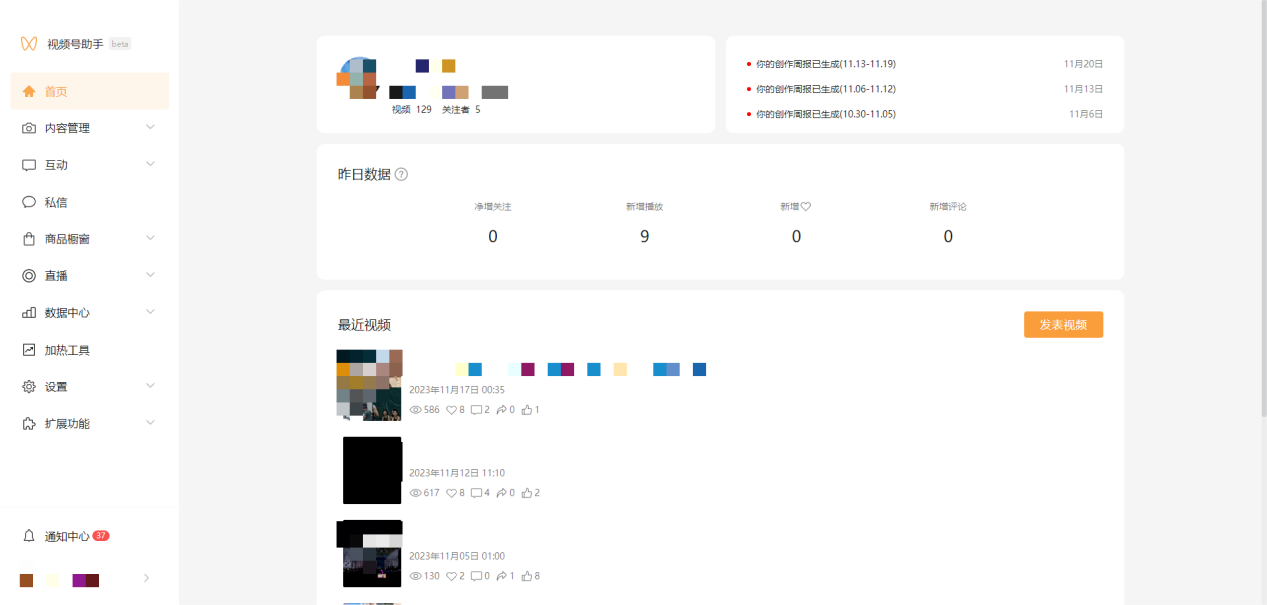Open the 2023年11月05日 video thumbnail

(x=370, y=553)
